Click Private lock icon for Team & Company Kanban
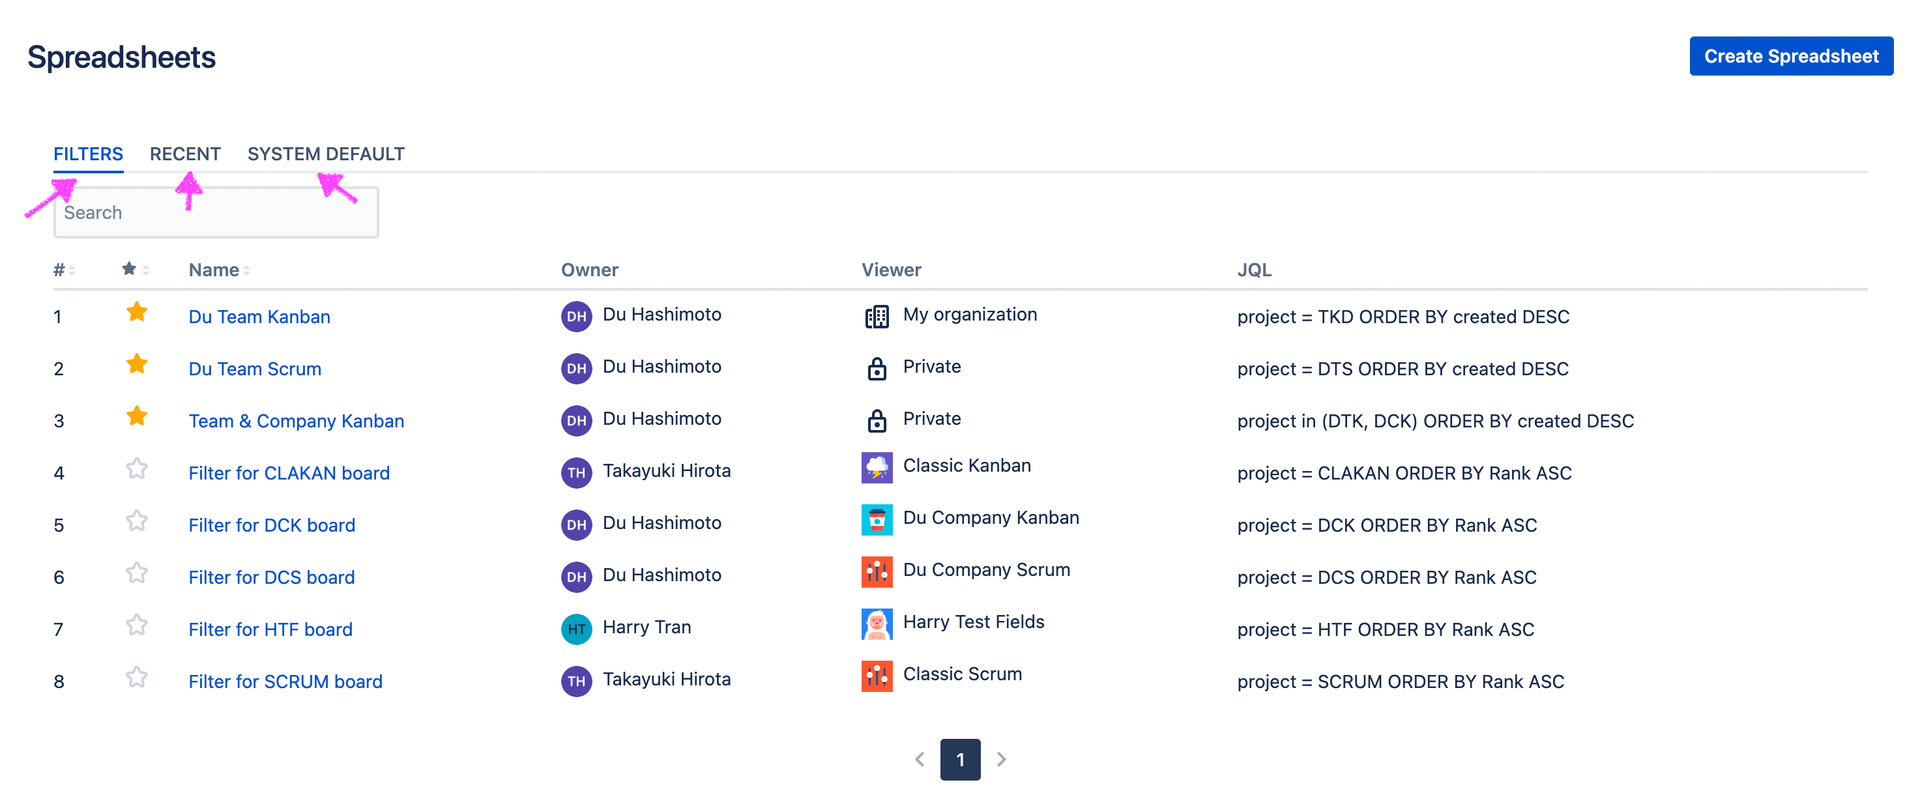The image size is (1920, 804). coord(877,420)
